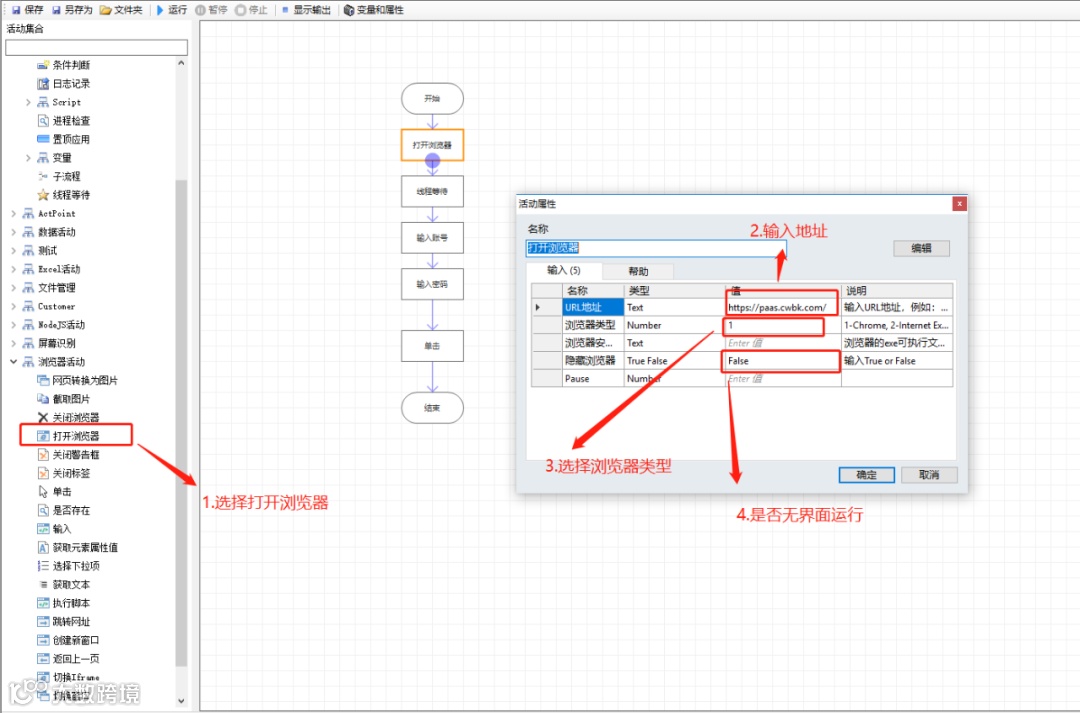
Task: Expand the Excel活动 category
Action: (14, 269)
